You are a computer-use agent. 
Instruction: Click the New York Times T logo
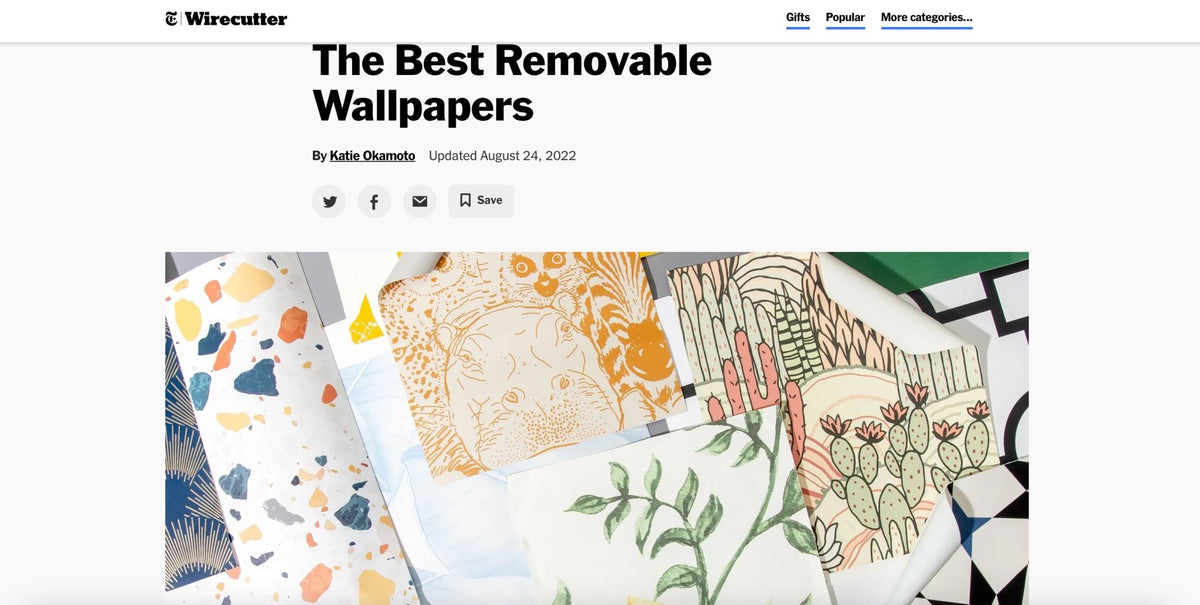pyautogui.click(x=171, y=18)
